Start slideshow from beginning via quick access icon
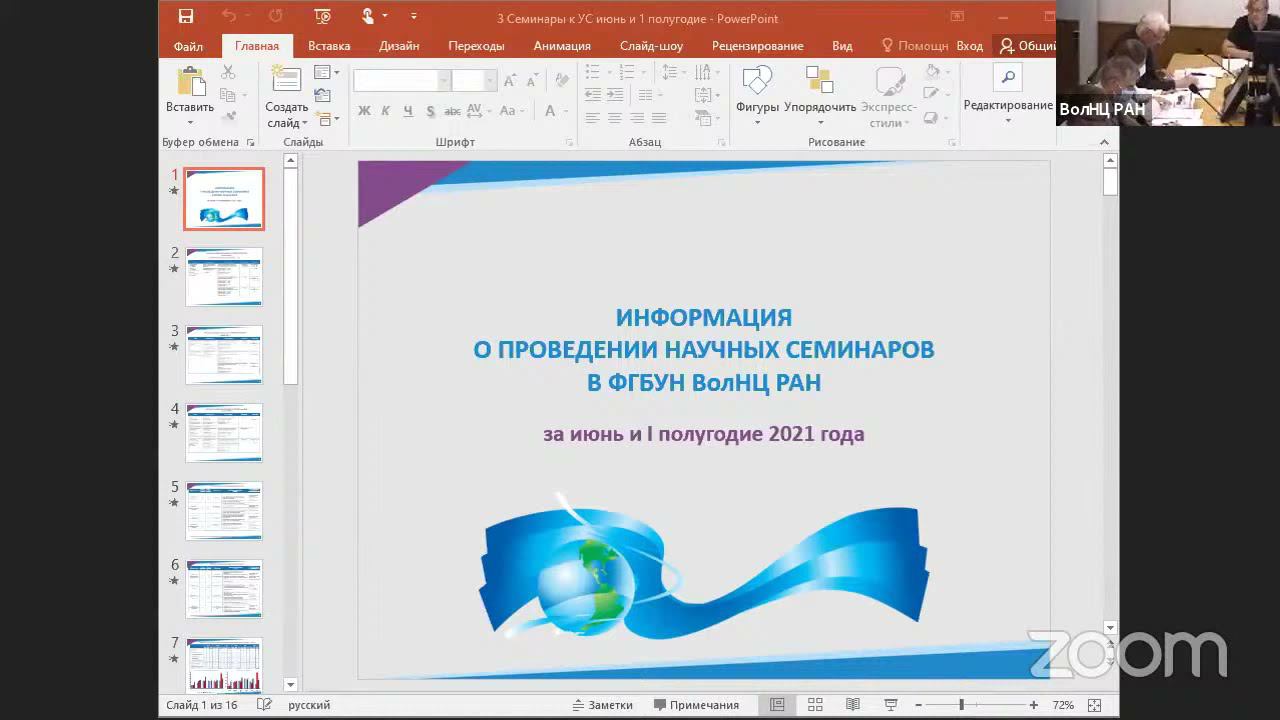Screen dimensions: 1280x720 322,16
